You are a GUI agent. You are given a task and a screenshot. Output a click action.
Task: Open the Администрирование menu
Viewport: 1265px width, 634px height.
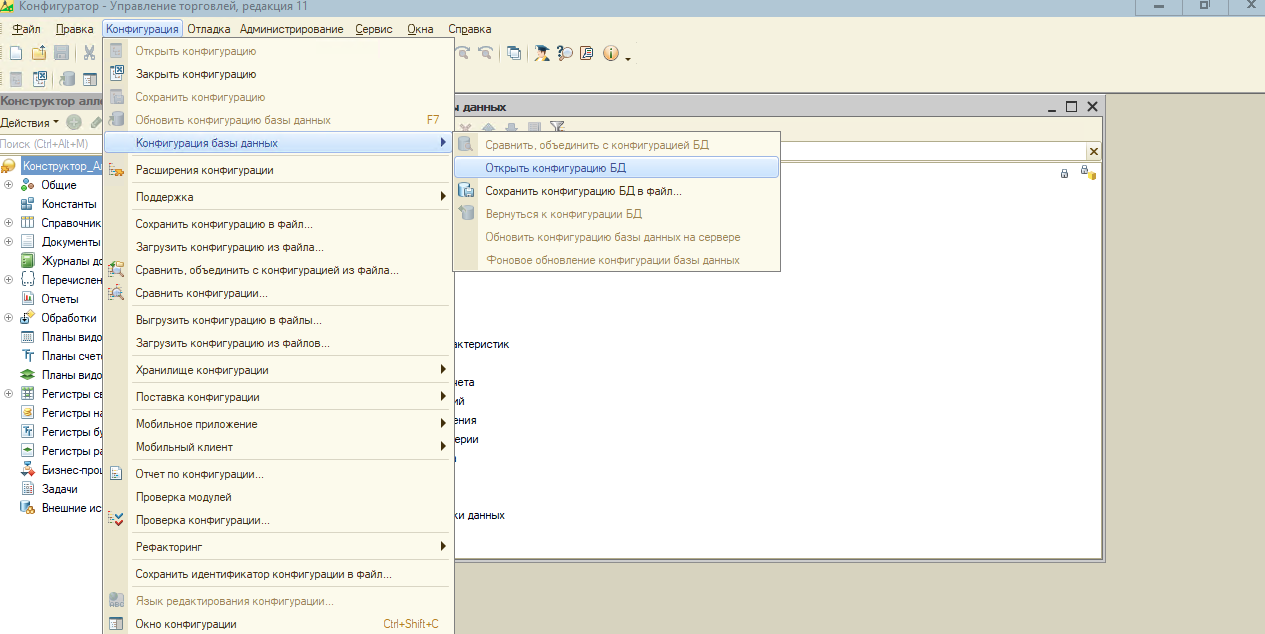click(292, 29)
